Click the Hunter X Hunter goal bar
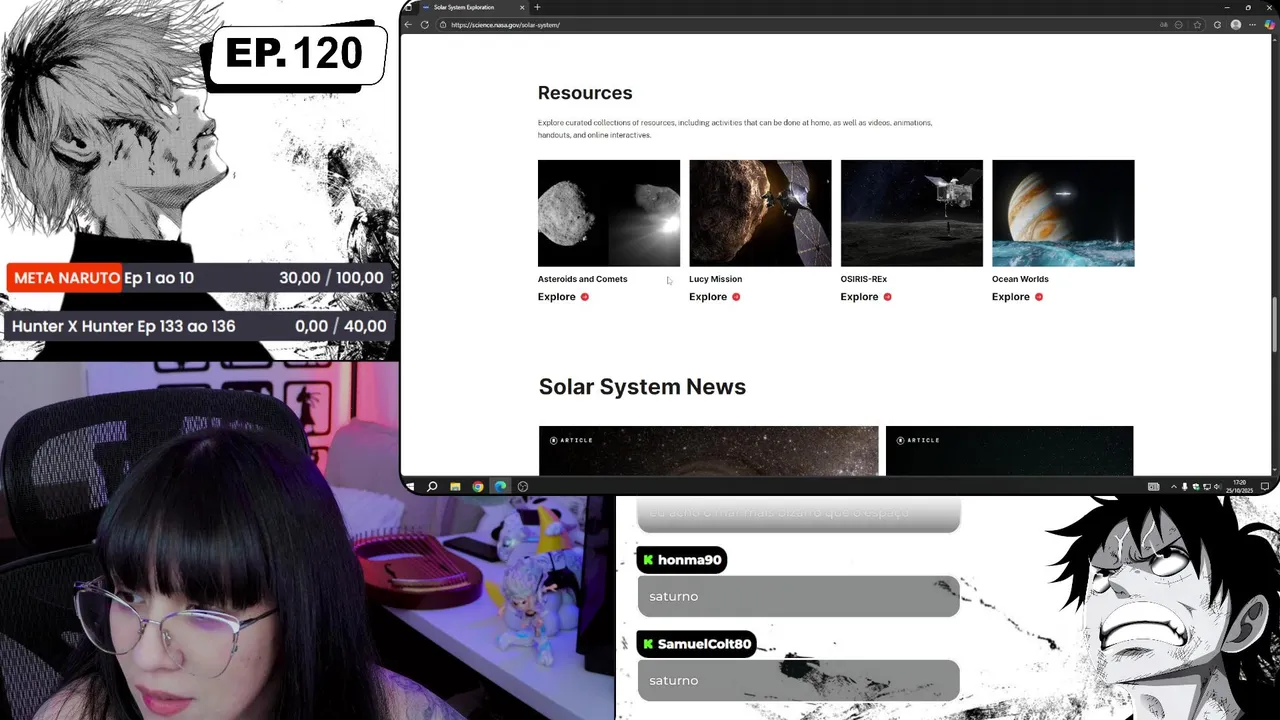This screenshot has height=720, width=1280. (x=198, y=326)
